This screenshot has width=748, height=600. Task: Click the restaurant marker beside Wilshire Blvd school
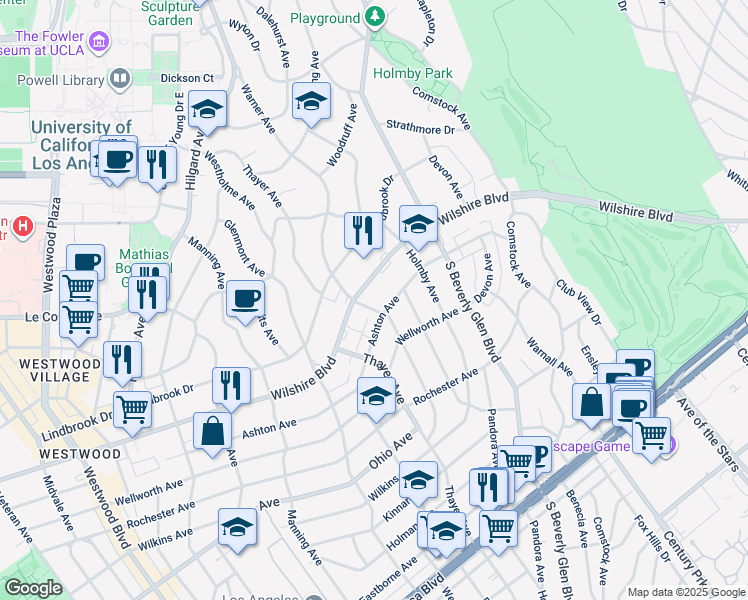(x=364, y=230)
